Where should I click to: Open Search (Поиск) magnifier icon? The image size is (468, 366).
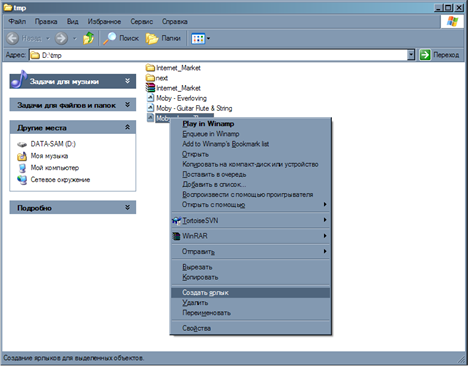pyautogui.click(x=109, y=38)
